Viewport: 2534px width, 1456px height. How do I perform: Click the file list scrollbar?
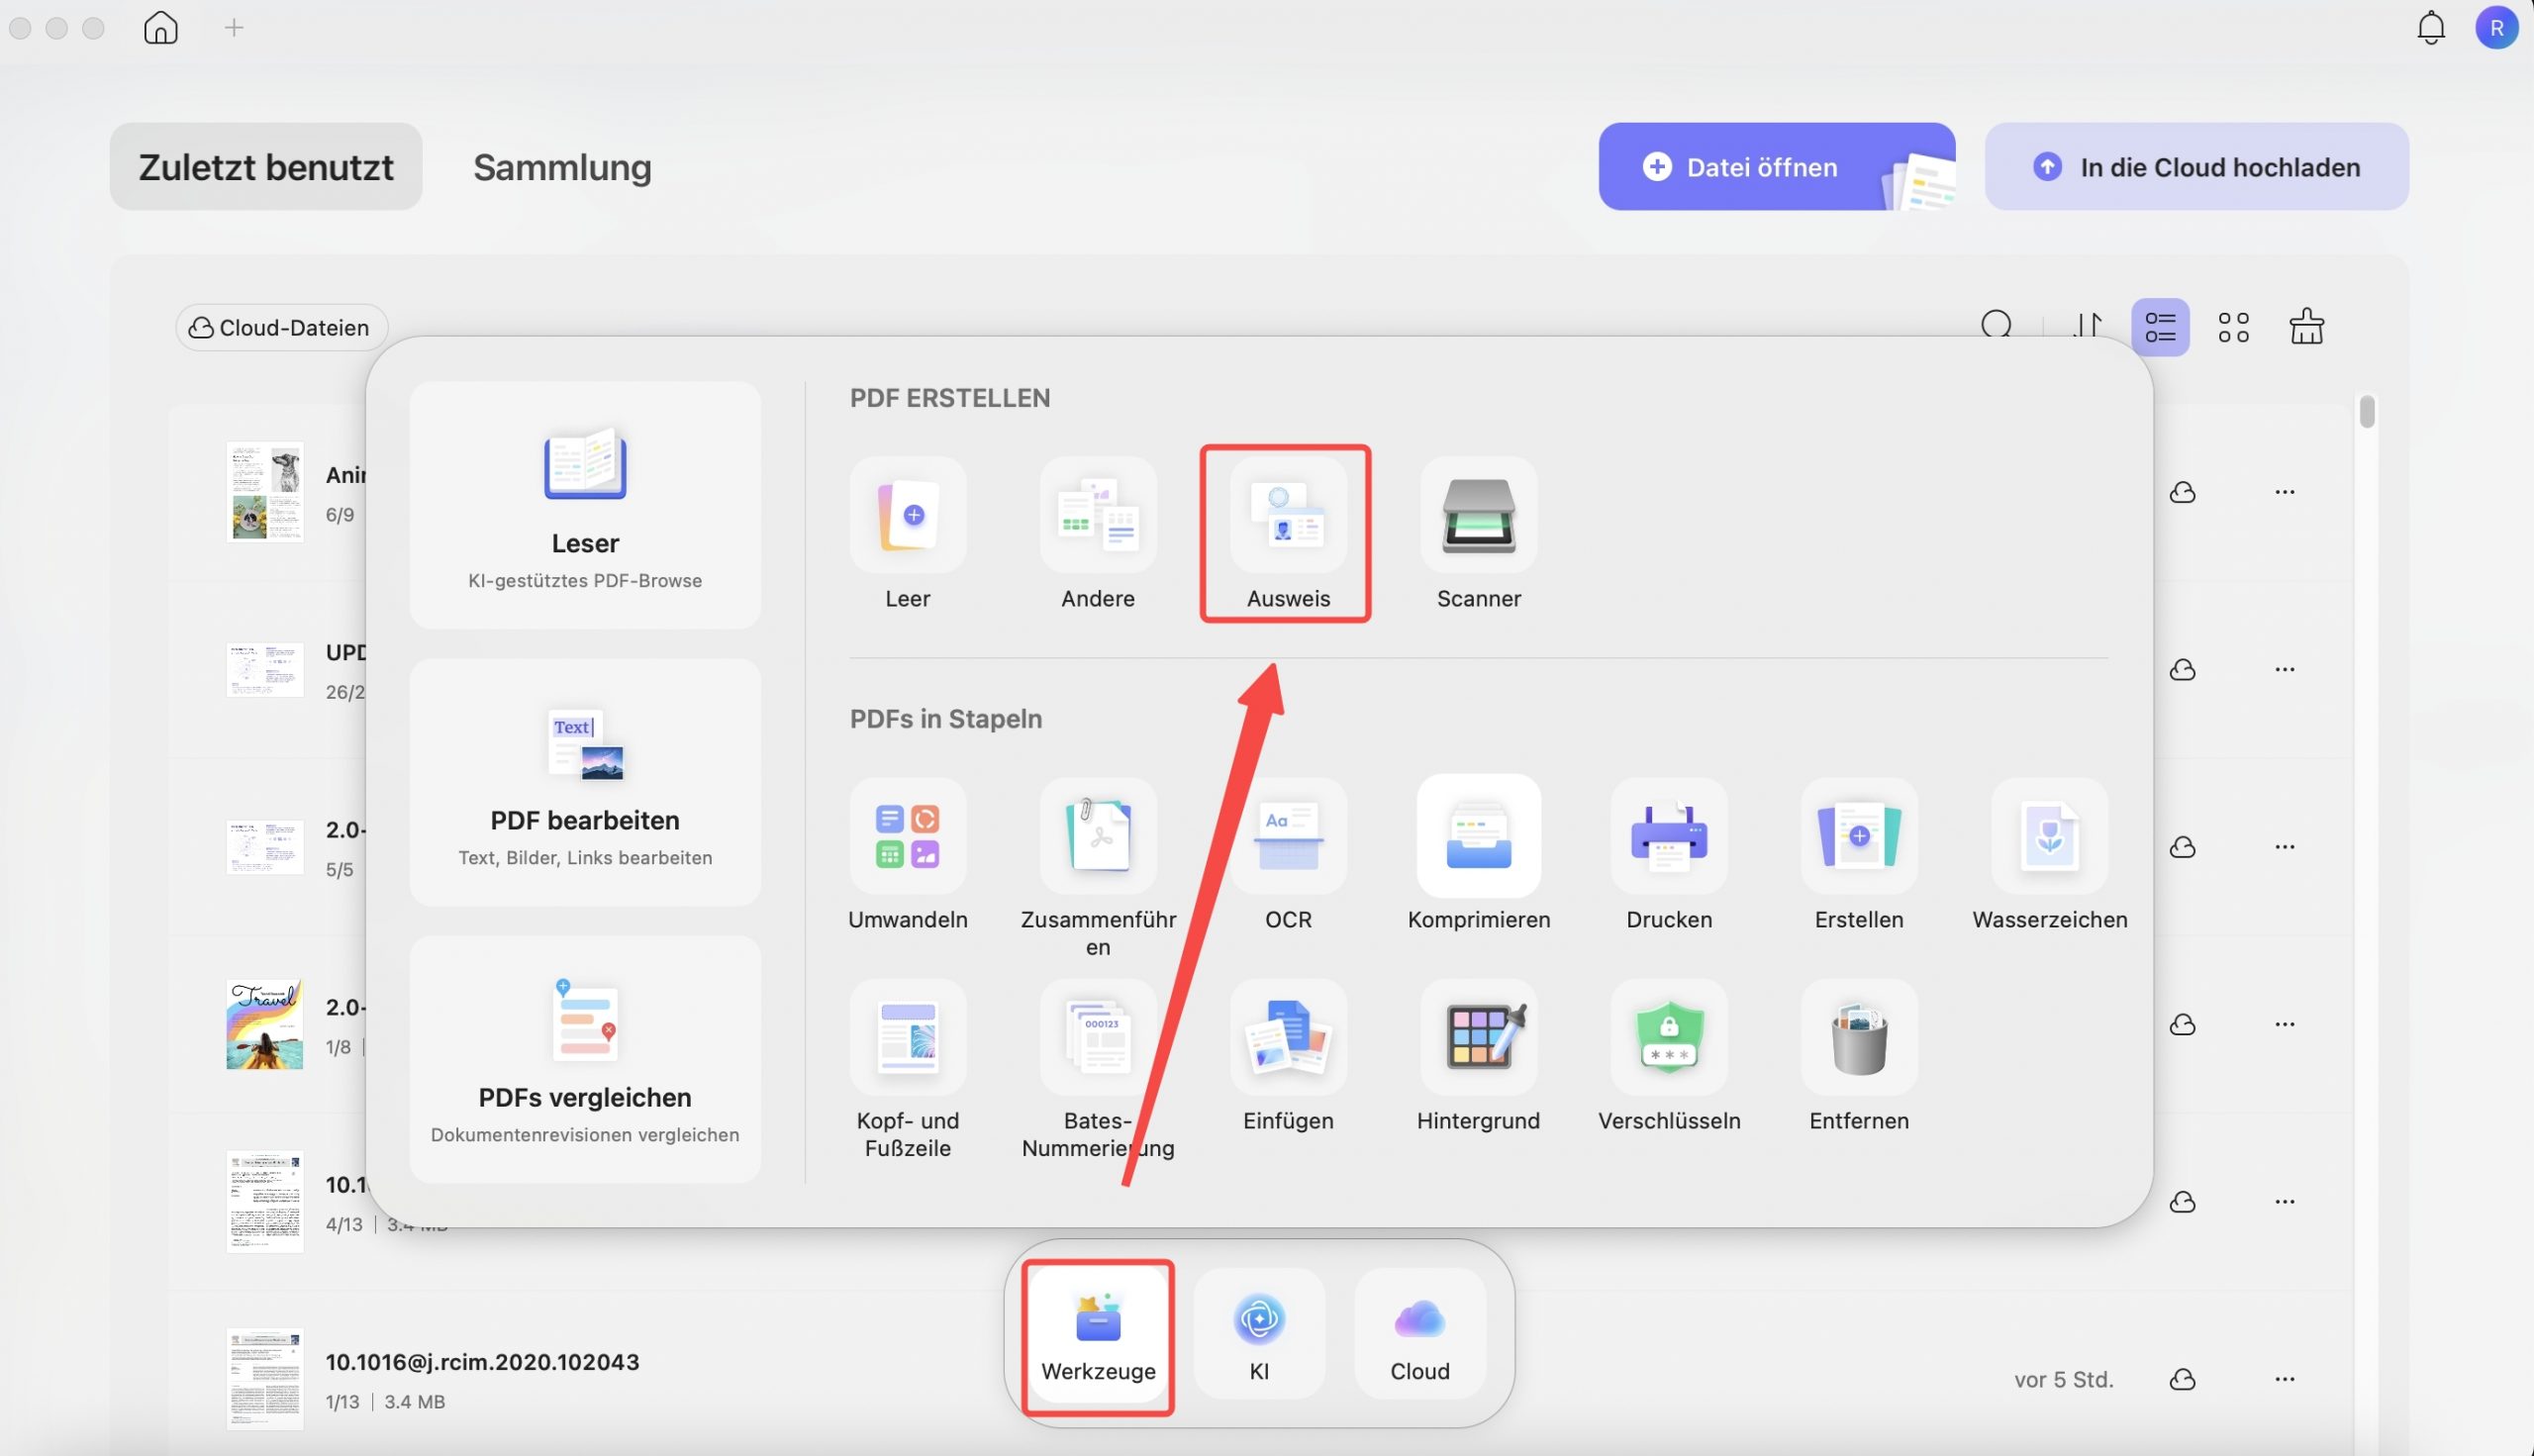pos(2366,412)
